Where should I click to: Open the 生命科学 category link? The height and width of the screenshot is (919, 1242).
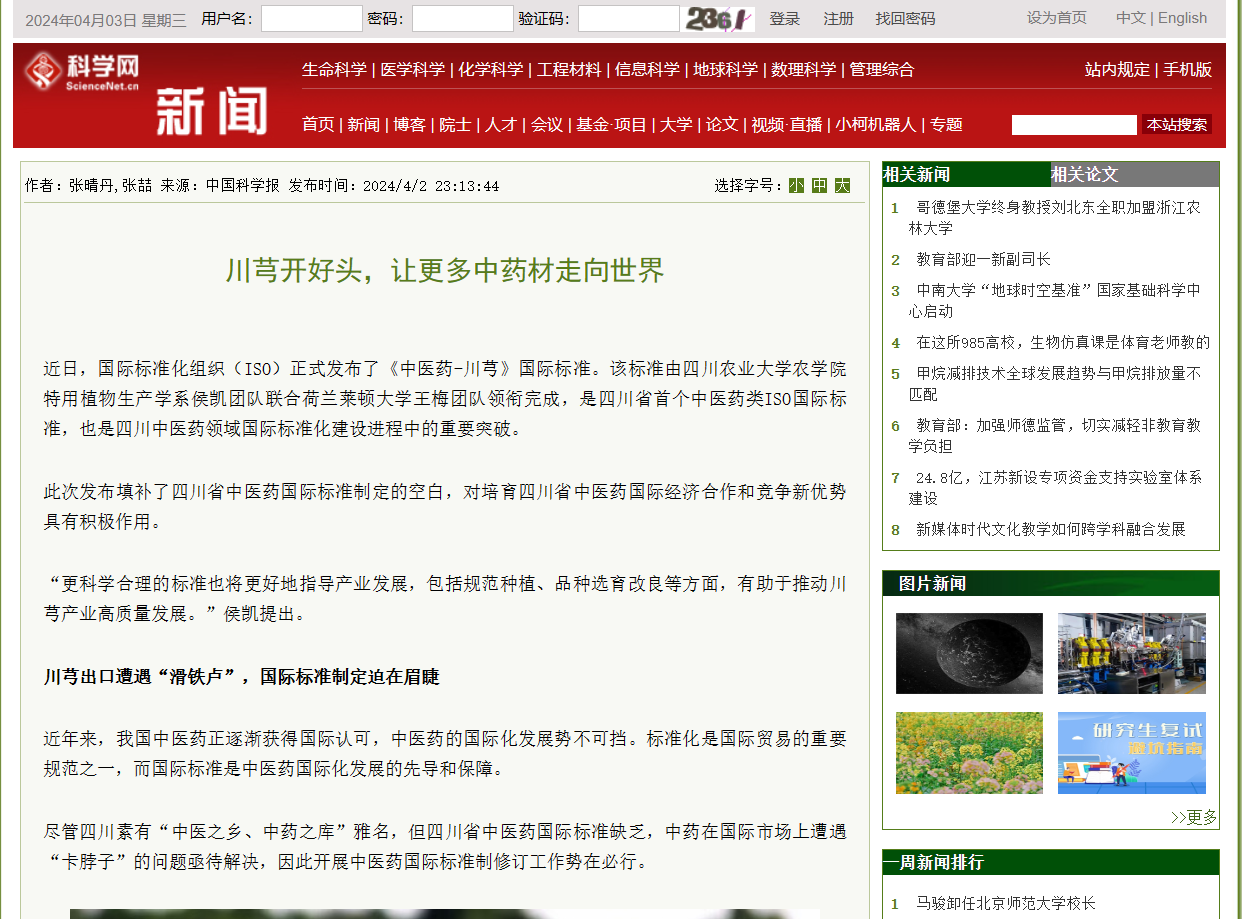334,69
